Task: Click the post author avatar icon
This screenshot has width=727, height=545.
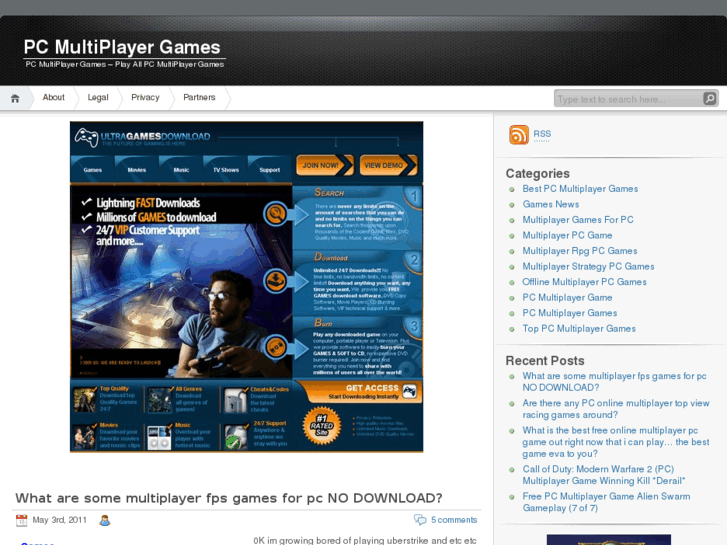Action: [x=105, y=520]
